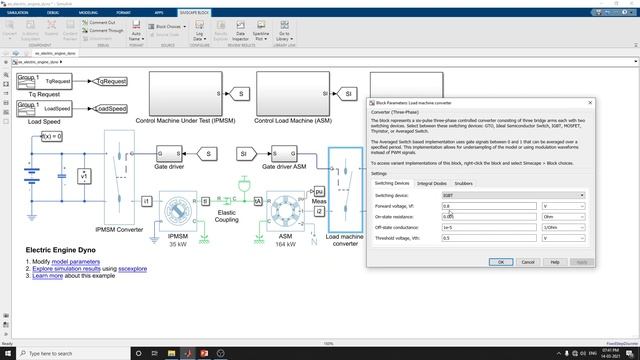
Task: Select the Gate driver ASM block
Action: (284, 154)
